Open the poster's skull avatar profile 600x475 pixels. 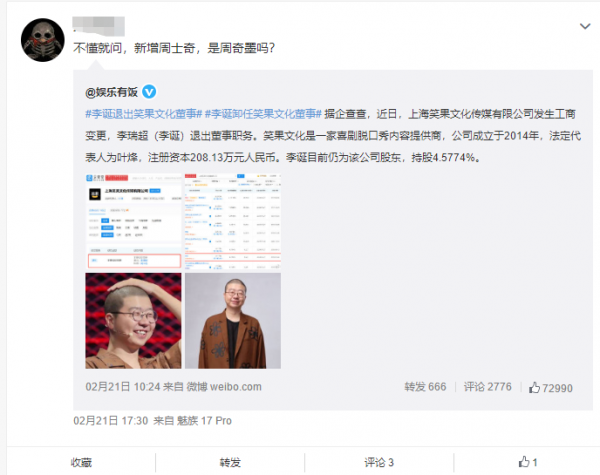(42, 40)
